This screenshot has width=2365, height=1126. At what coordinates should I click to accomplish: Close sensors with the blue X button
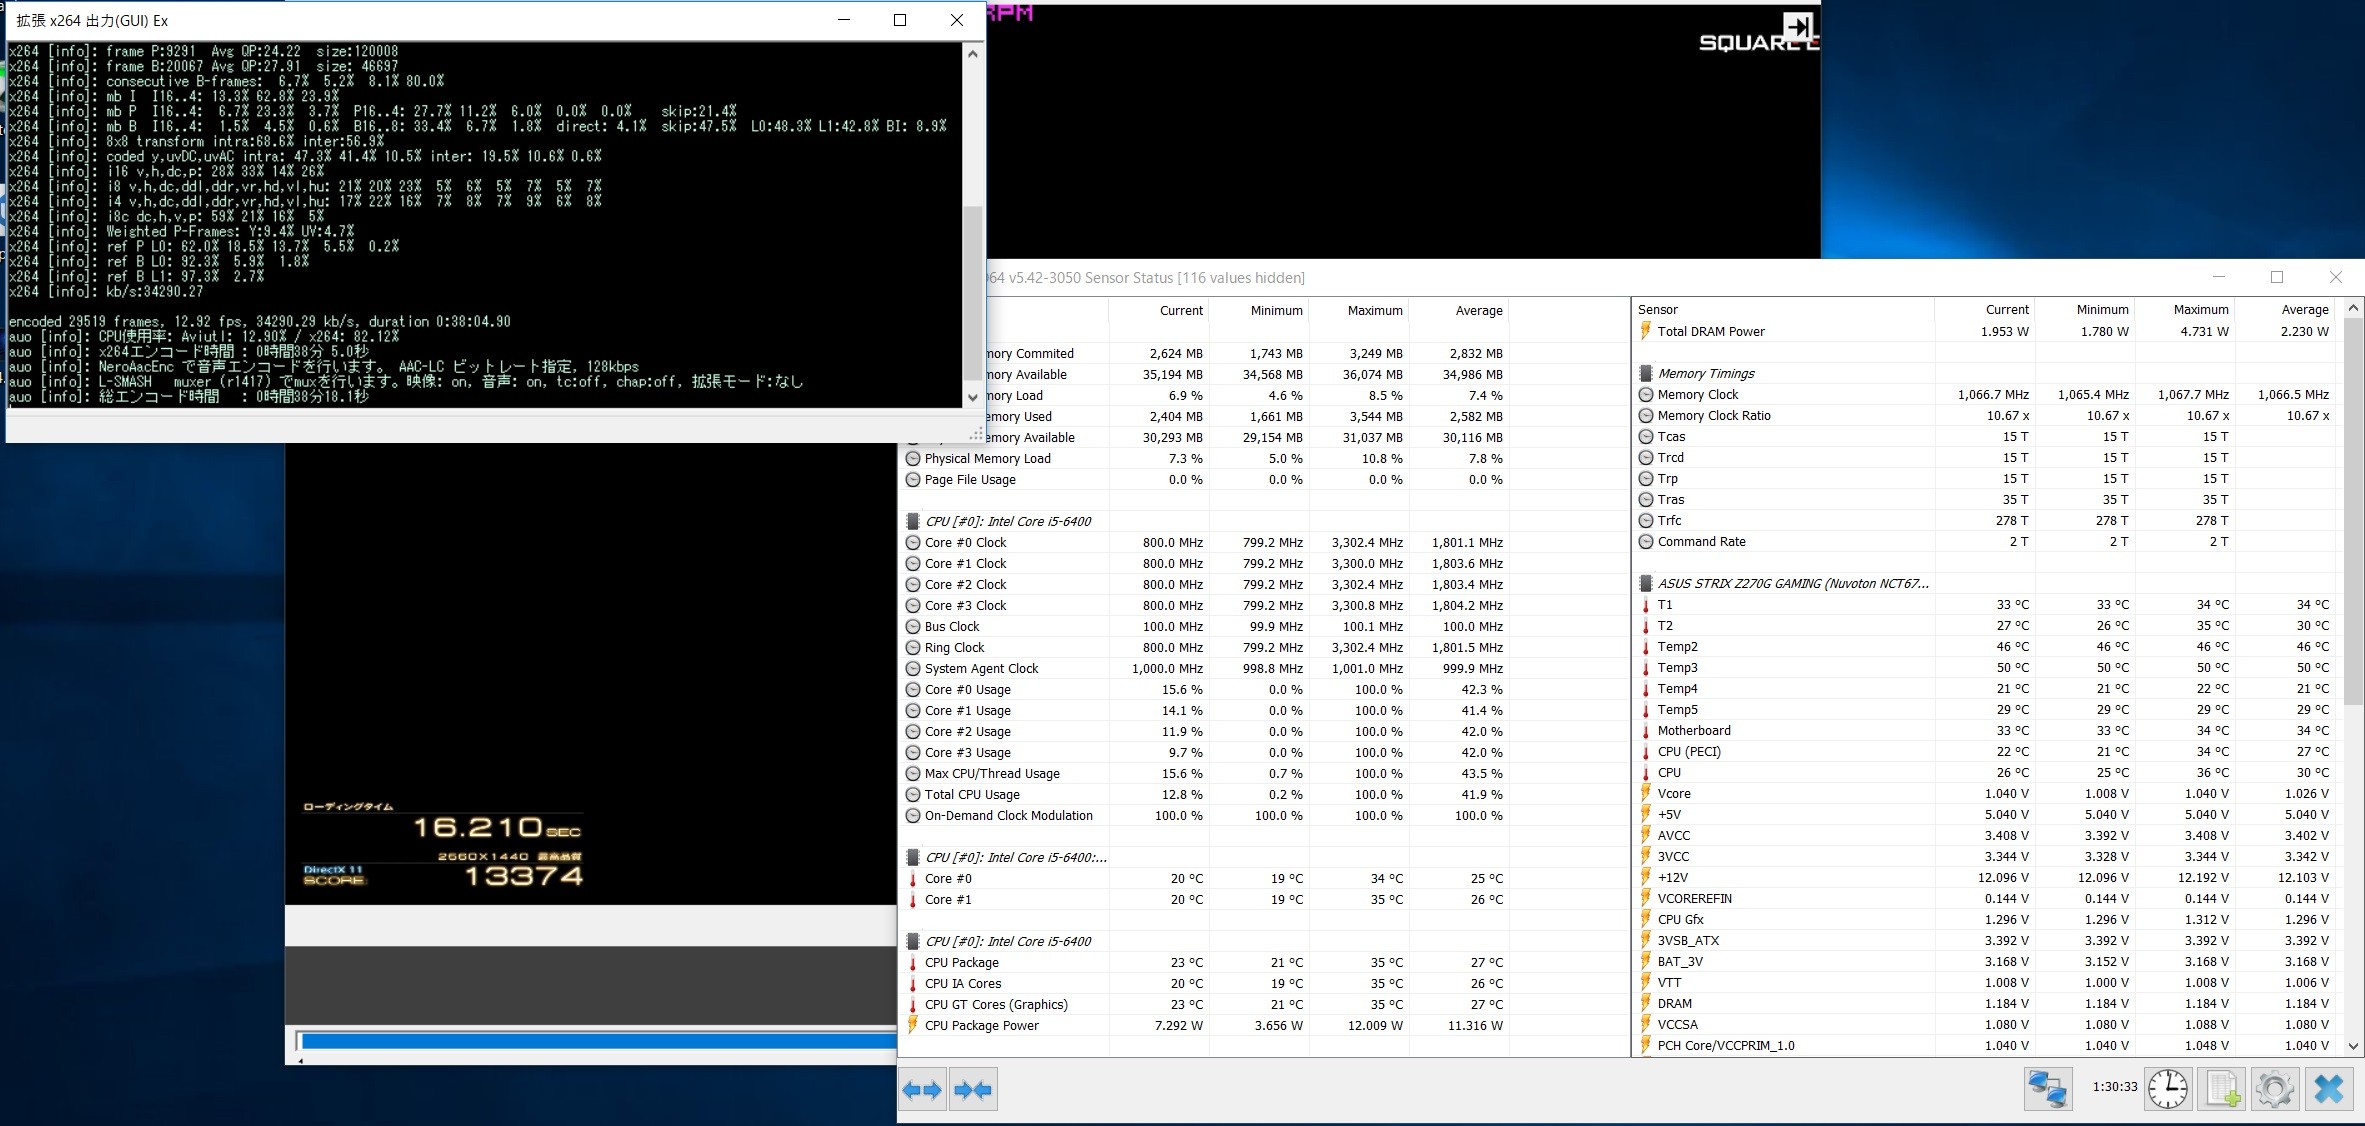coord(2329,1089)
